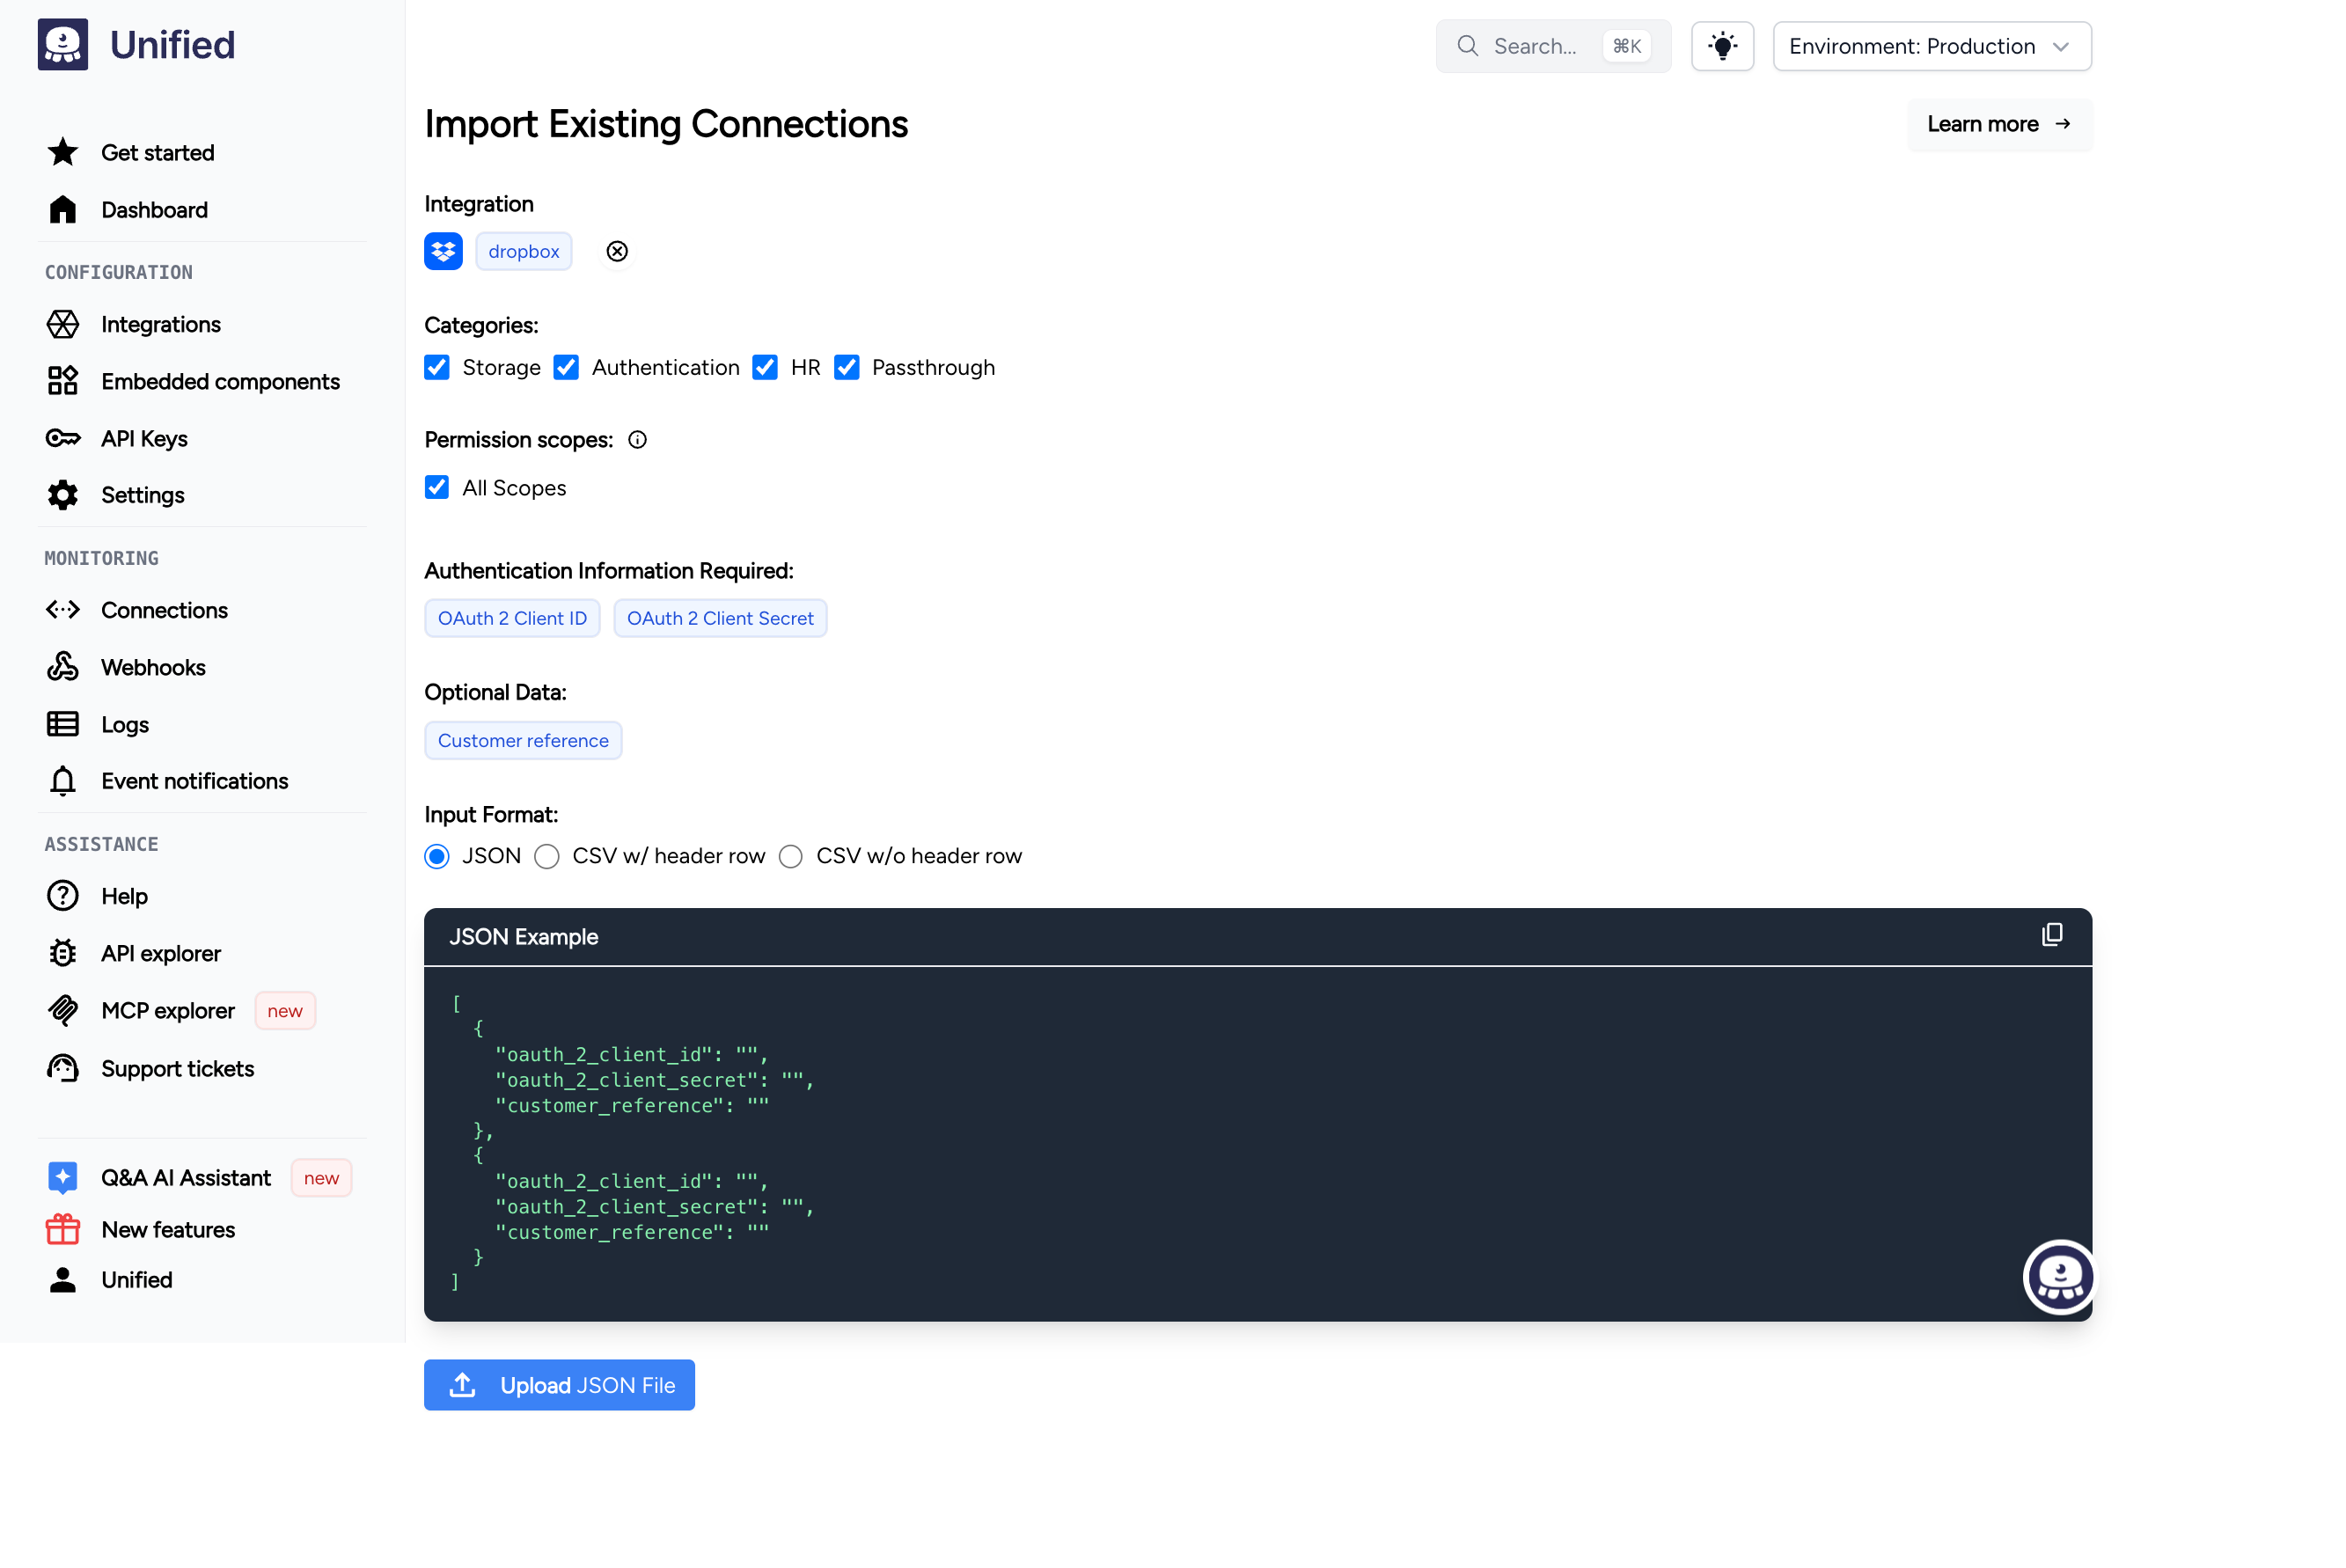Screen dimensions: 2346x1568
Task: Disable the Passthrough category
Action: click(x=848, y=367)
